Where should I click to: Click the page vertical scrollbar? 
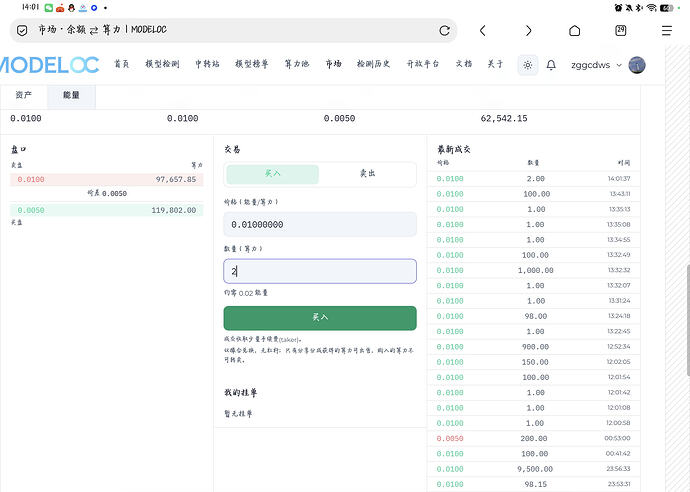687,320
